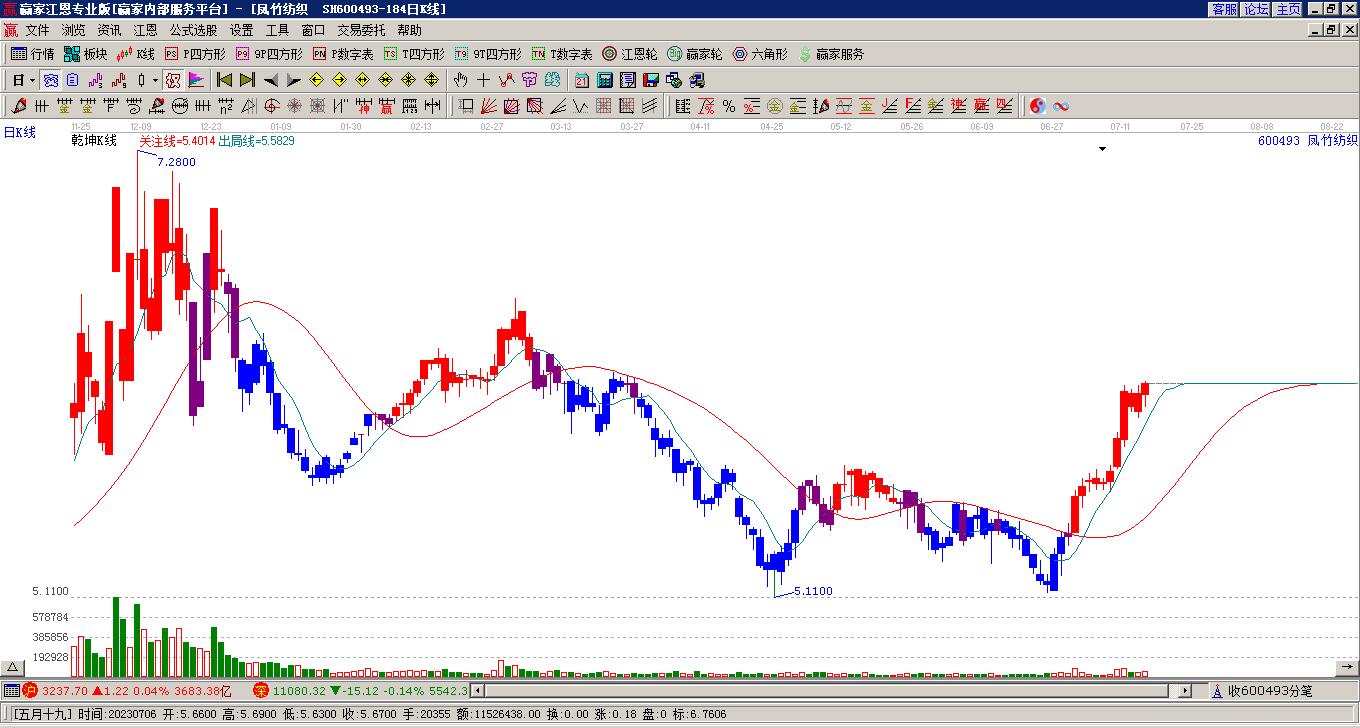Click the small black down-triangle chart marker
Viewport: 1360px width, 728px height.
(1102, 149)
